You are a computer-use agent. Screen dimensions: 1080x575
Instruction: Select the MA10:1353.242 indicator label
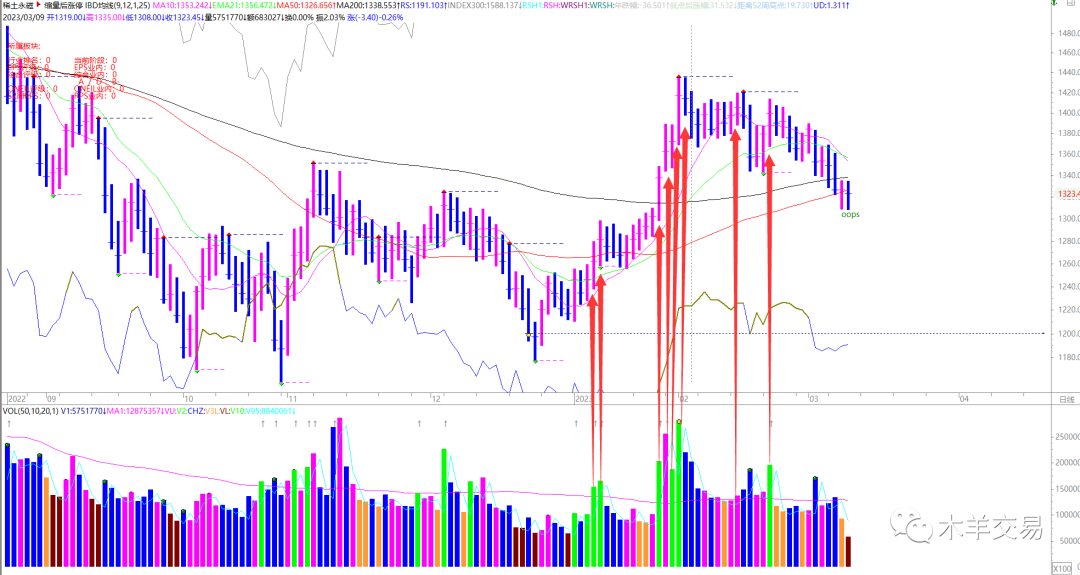point(180,6)
